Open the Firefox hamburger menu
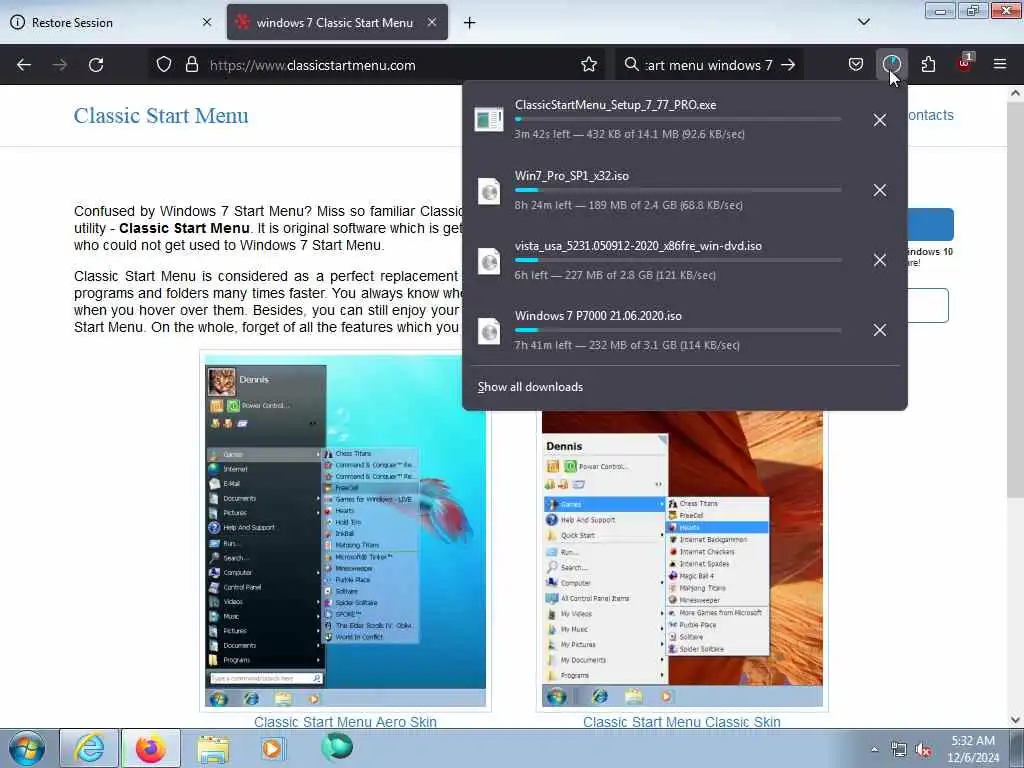This screenshot has height=768, width=1024. [999, 65]
